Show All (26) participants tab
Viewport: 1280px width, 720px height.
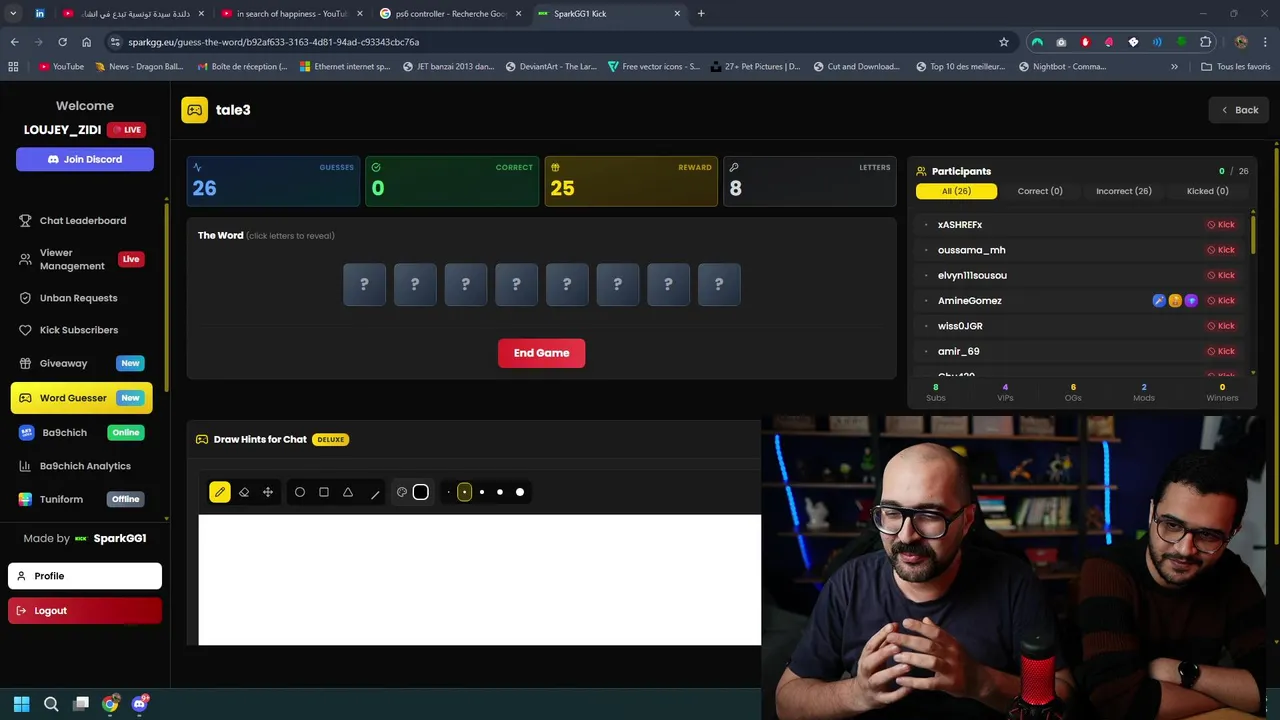[x=956, y=191]
